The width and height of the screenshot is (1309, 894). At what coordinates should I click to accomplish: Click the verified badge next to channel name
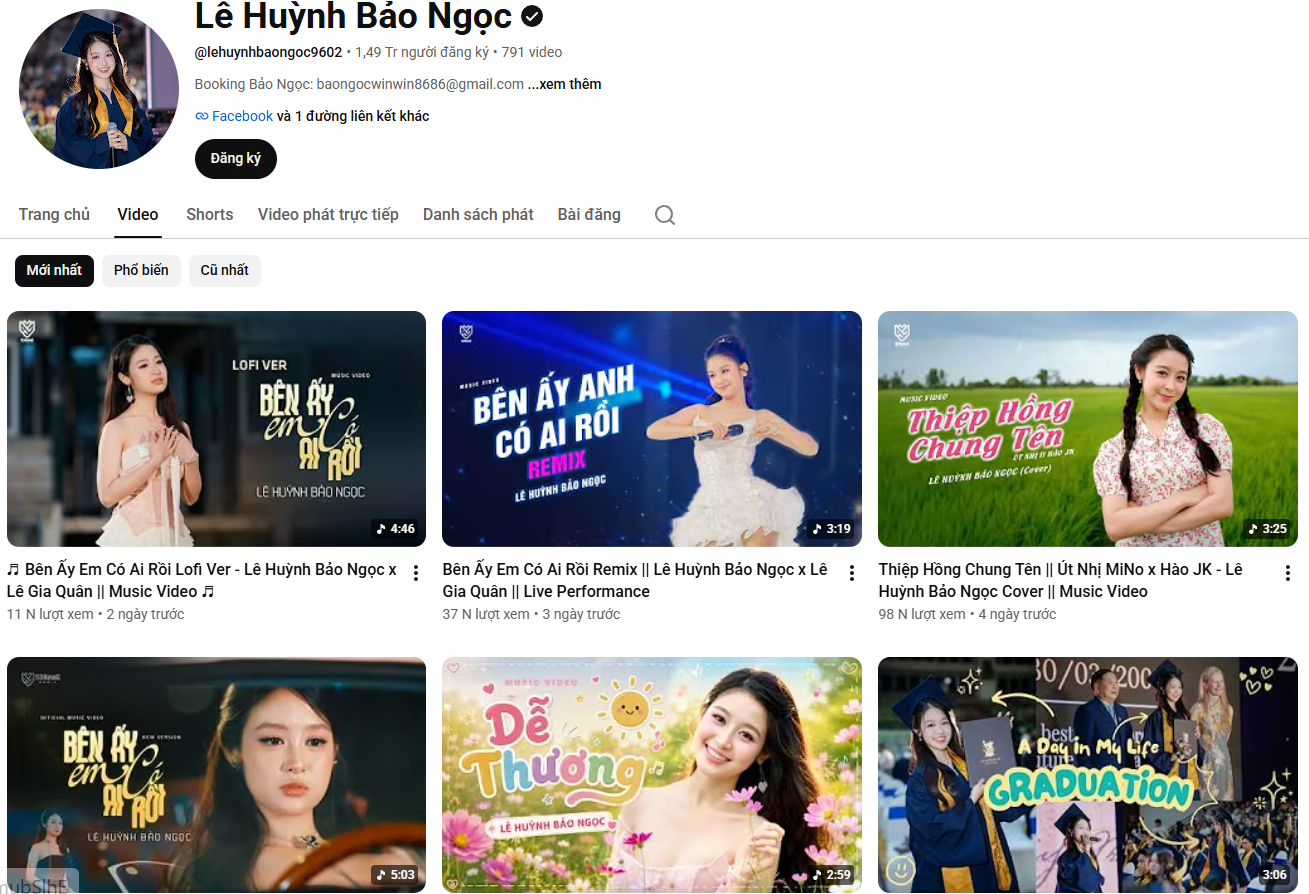tap(532, 16)
